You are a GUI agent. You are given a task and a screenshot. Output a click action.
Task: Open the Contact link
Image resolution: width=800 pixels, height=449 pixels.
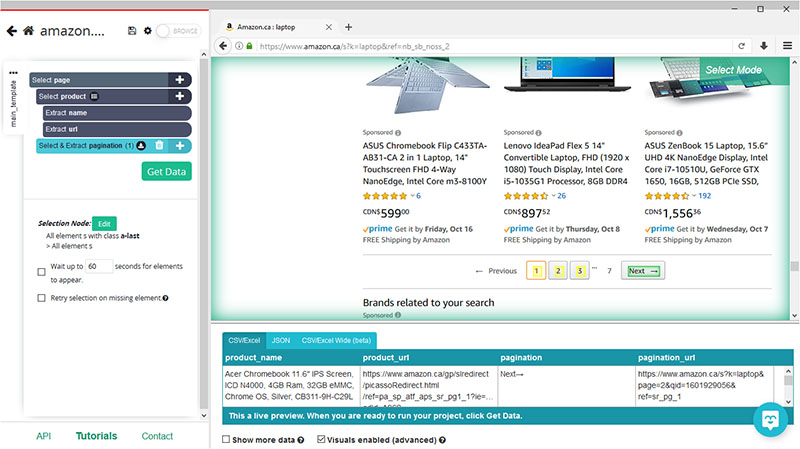pyautogui.click(x=157, y=436)
